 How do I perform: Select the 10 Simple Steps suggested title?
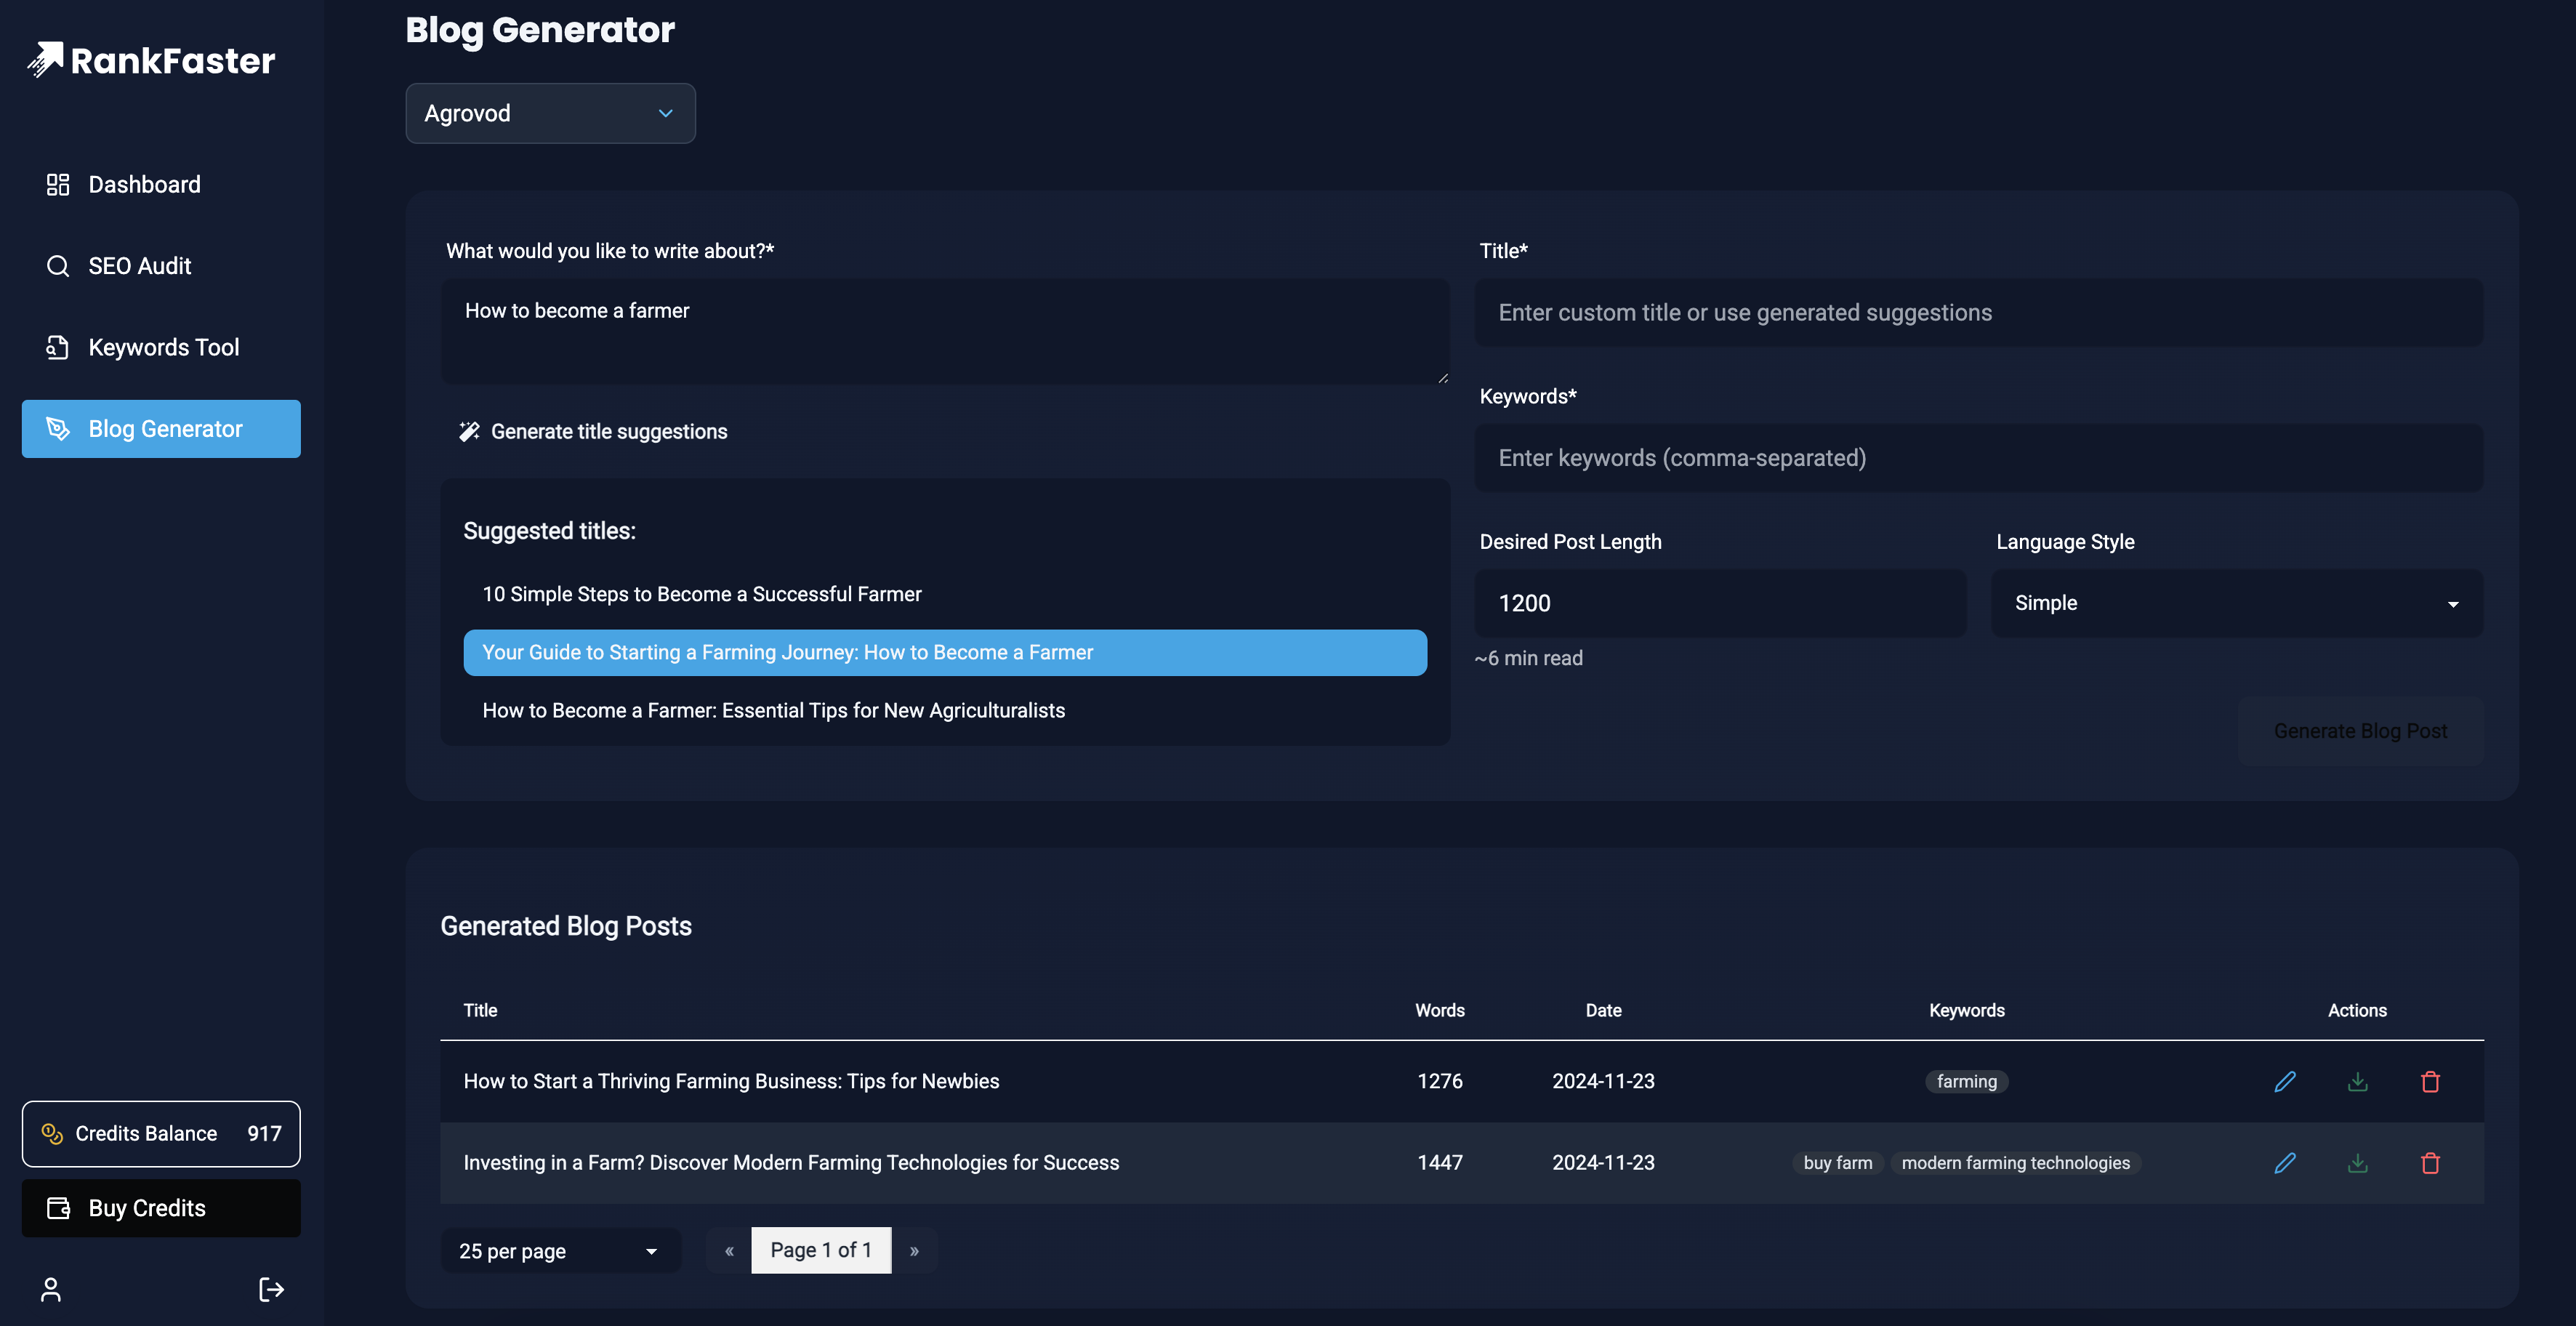[701, 594]
